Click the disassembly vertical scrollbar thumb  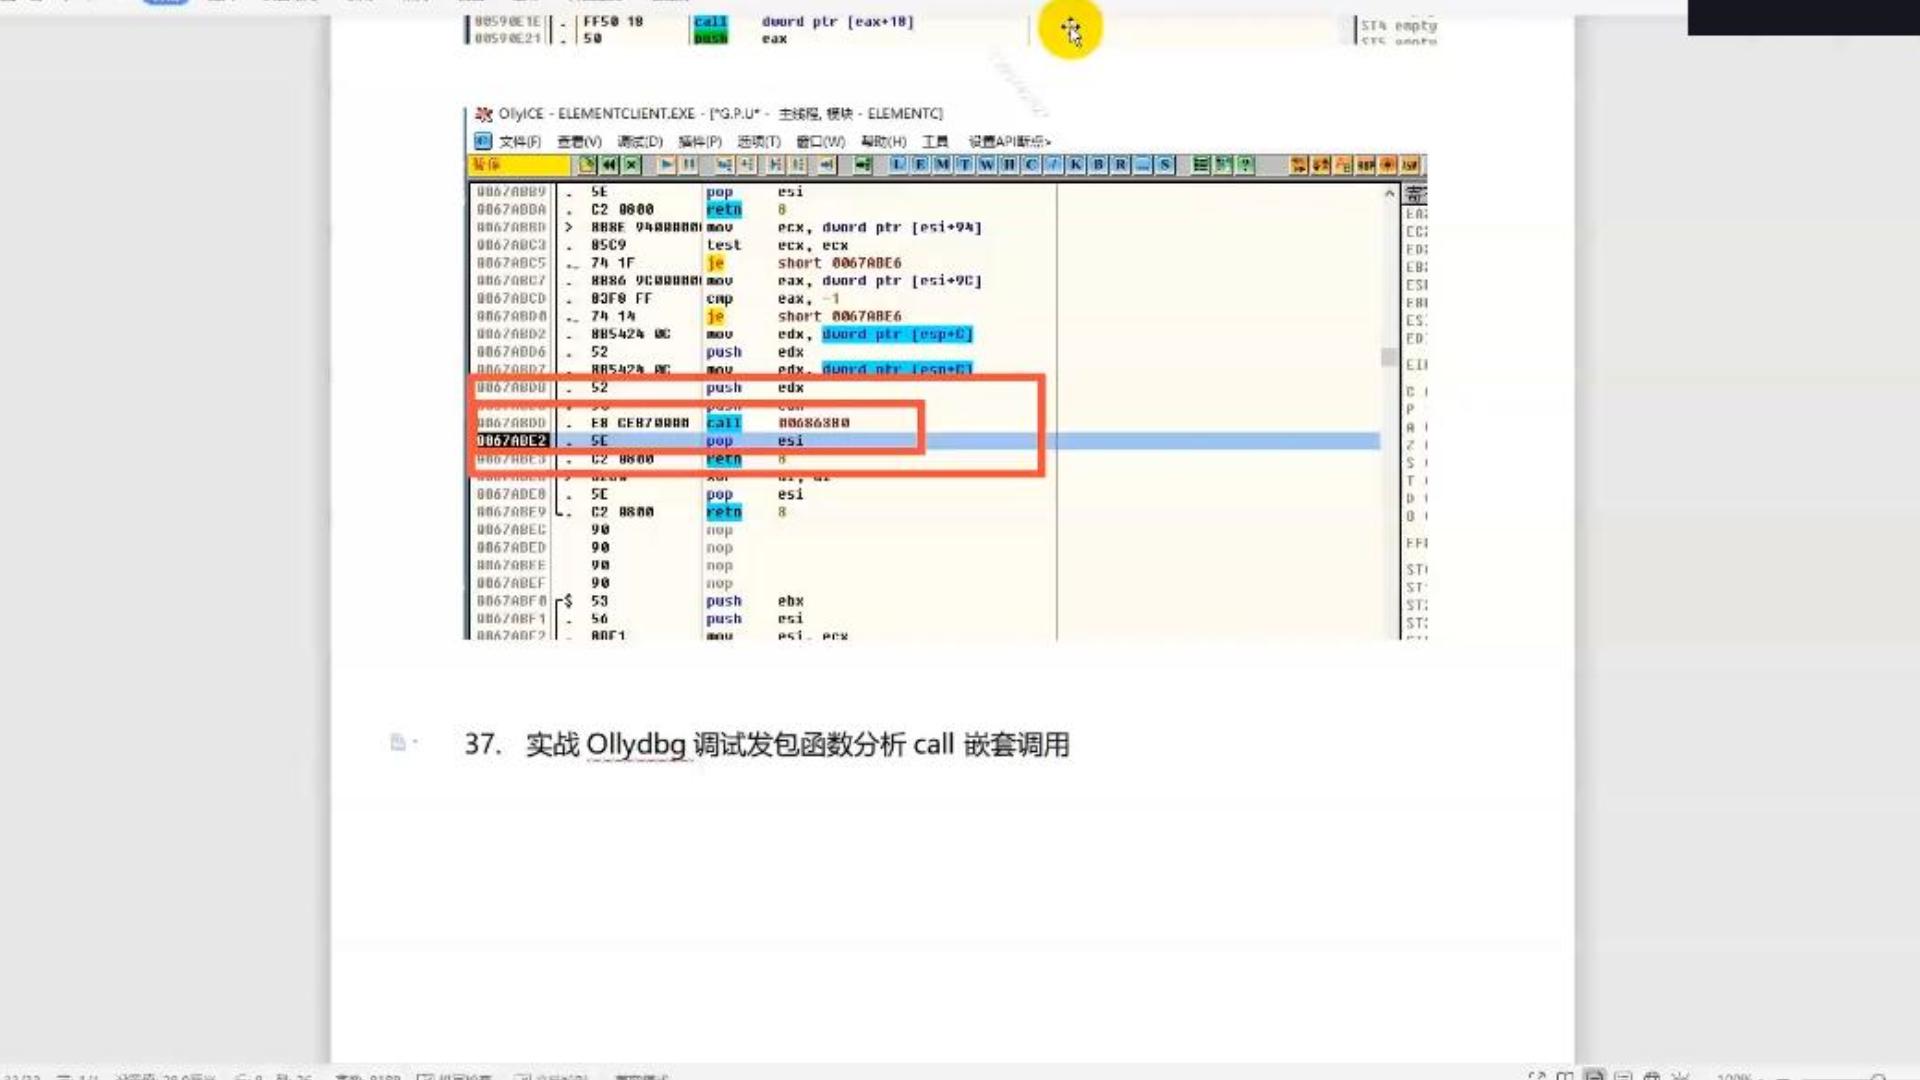click(x=1389, y=357)
